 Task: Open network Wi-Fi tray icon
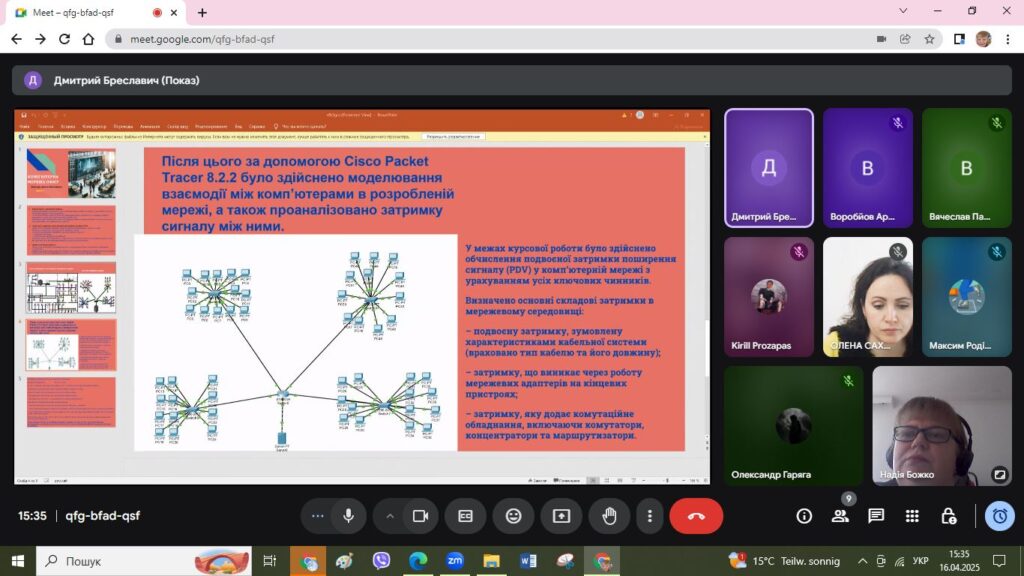(900, 561)
